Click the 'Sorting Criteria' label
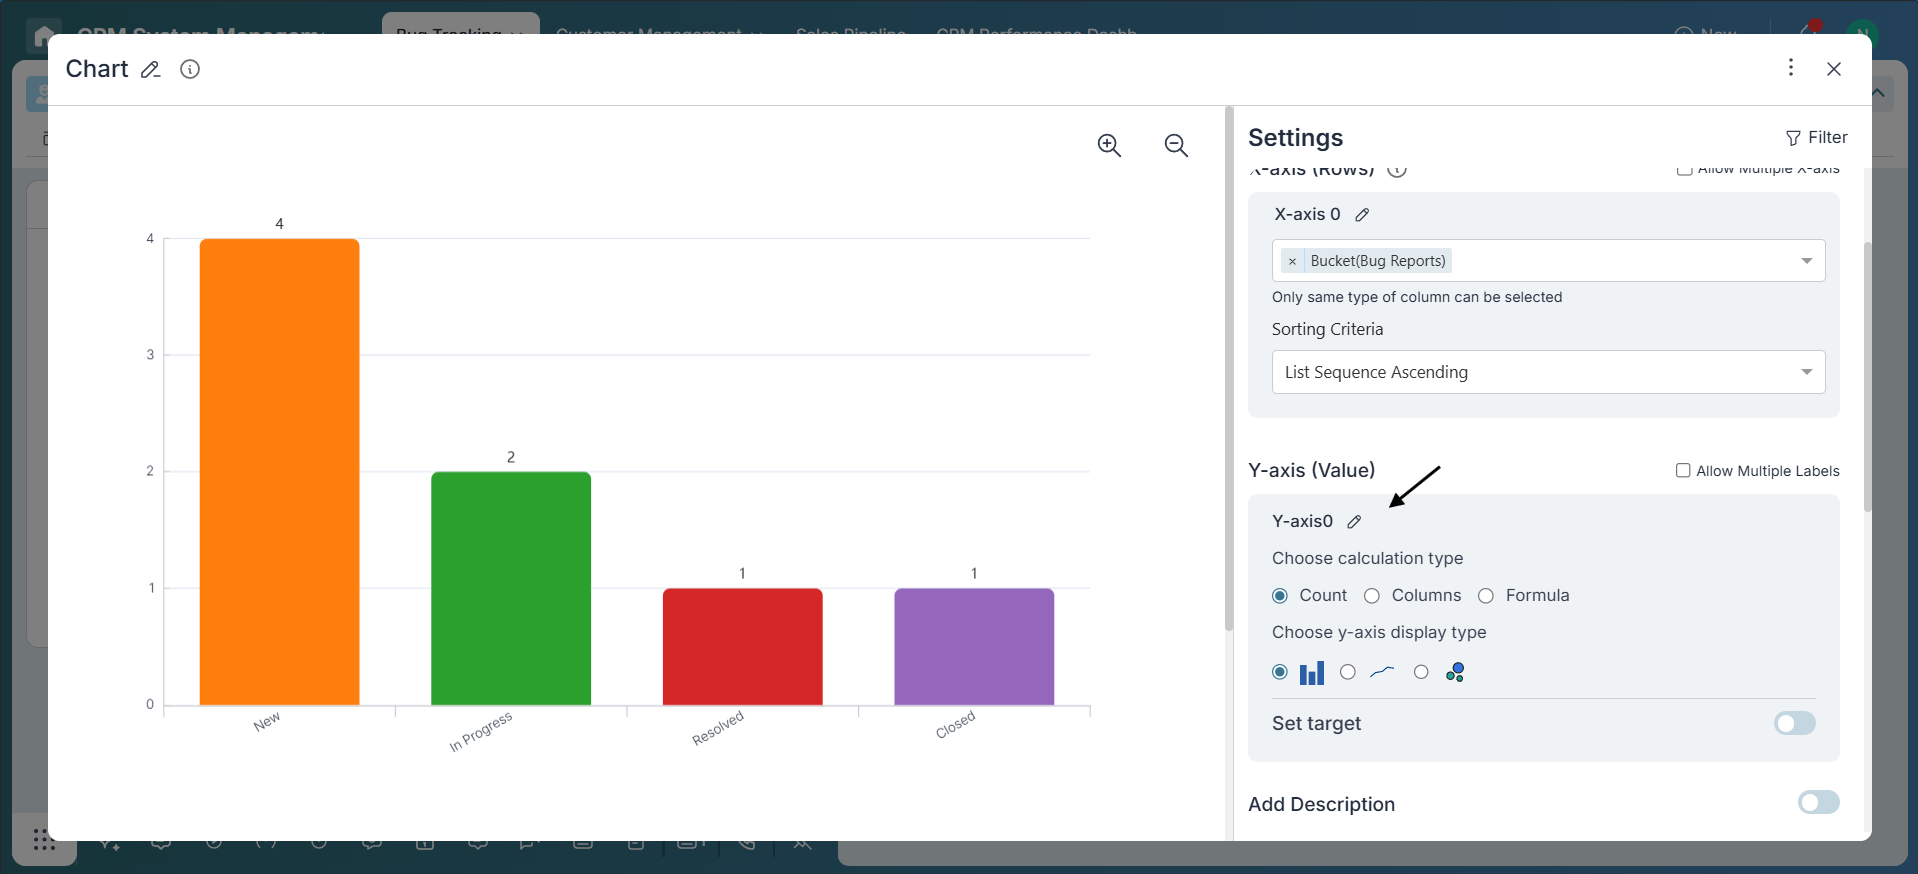1918x874 pixels. point(1327,329)
